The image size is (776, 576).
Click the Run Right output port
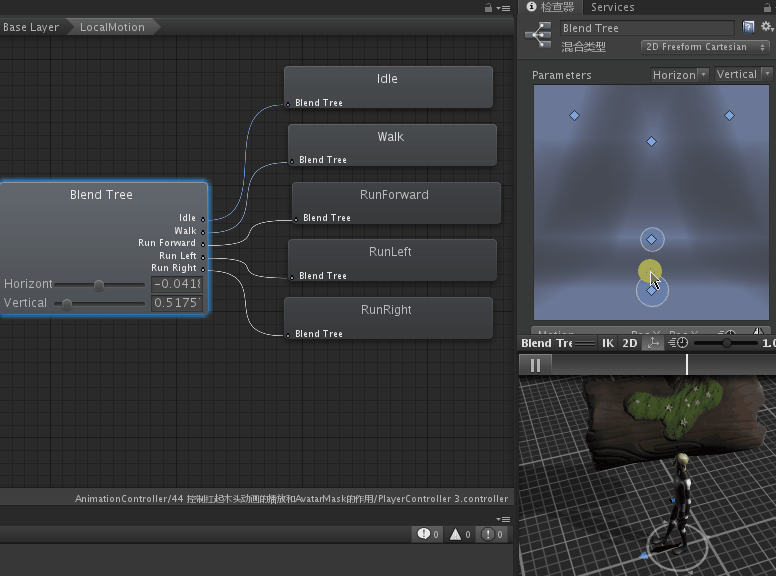tap(203, 269)
